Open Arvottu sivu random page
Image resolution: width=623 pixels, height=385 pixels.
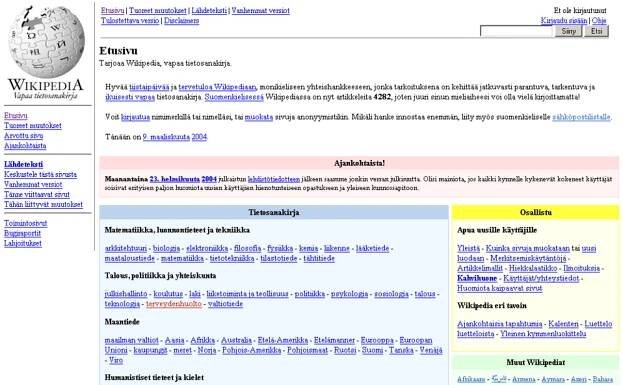(x=23, y=135)
